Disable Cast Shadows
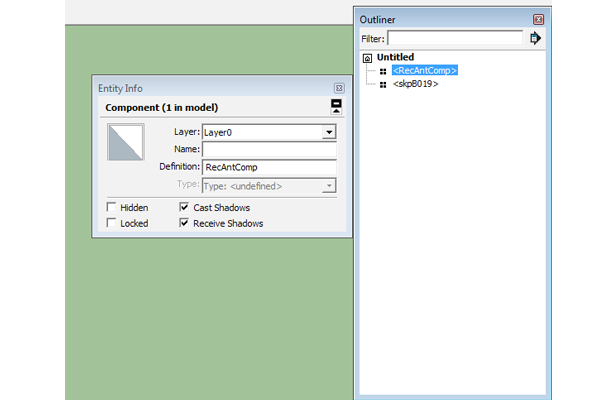The image size is (600, 400). [x=184, y=207]
